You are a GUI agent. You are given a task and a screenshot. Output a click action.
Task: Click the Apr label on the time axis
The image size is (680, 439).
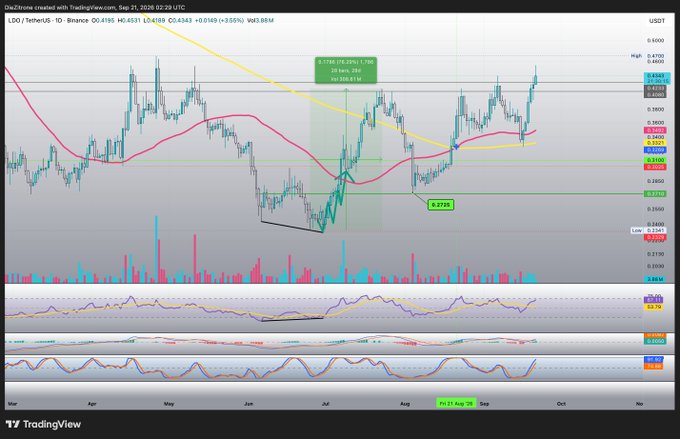pyautogui.click(x=92, y=404)
